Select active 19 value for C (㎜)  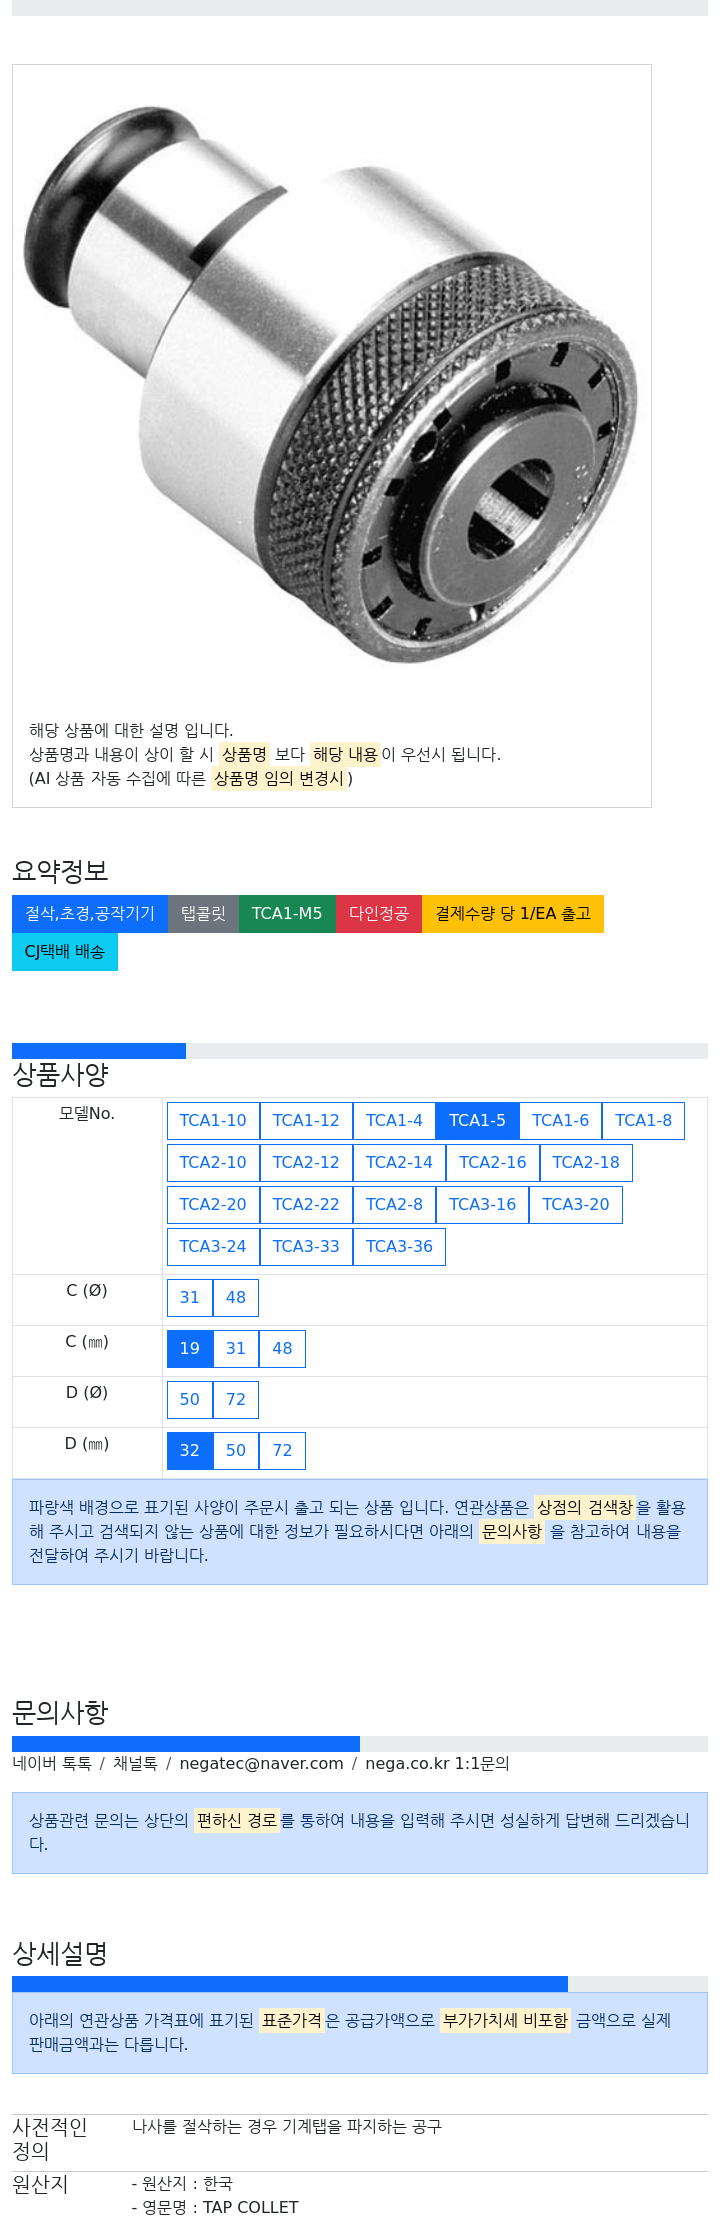190,1348
